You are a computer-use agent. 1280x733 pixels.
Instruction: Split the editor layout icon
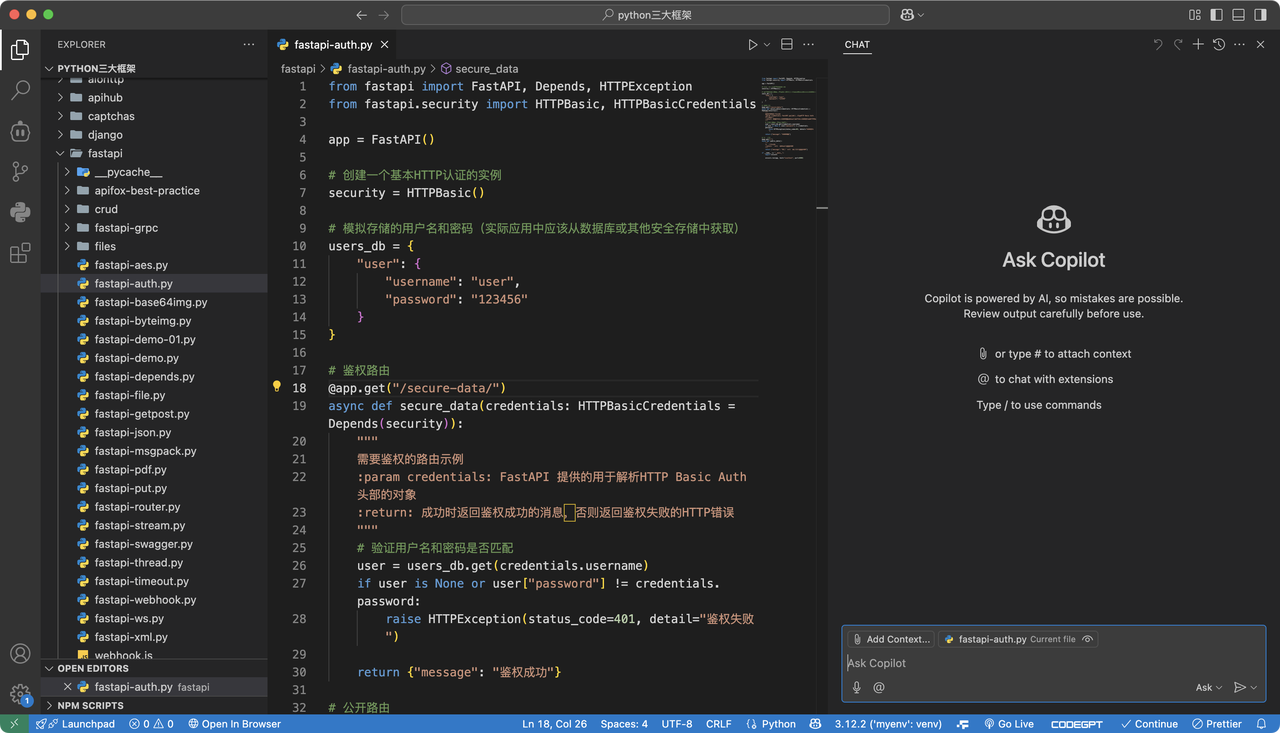point(787,45)
